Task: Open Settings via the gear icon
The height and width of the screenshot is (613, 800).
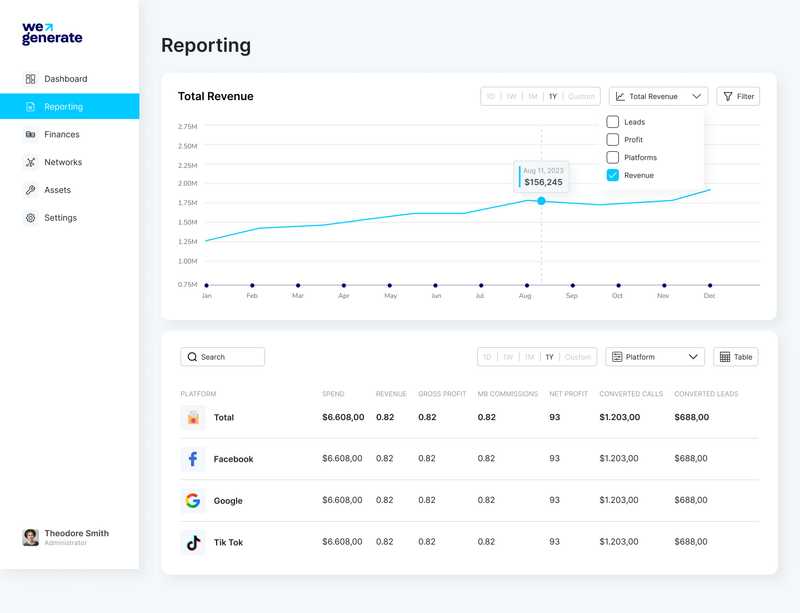Action: coord(30,218)
